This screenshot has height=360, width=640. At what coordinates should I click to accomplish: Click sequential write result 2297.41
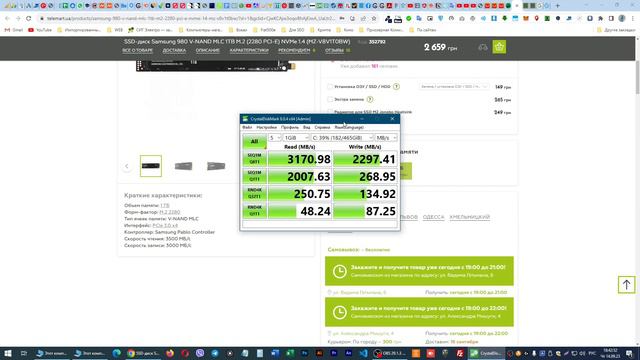point(365,159)
